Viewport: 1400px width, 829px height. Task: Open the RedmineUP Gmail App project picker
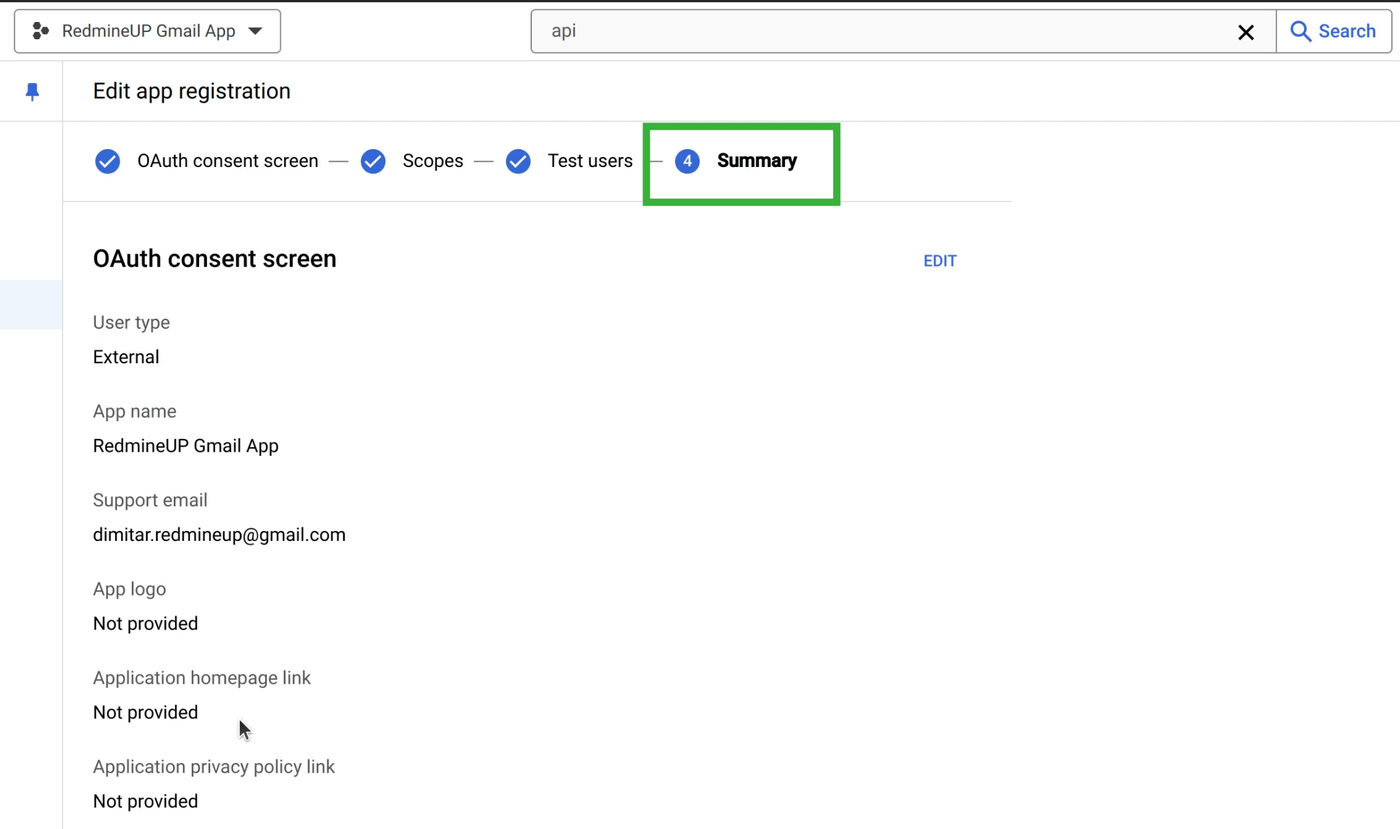pos(147,30)
